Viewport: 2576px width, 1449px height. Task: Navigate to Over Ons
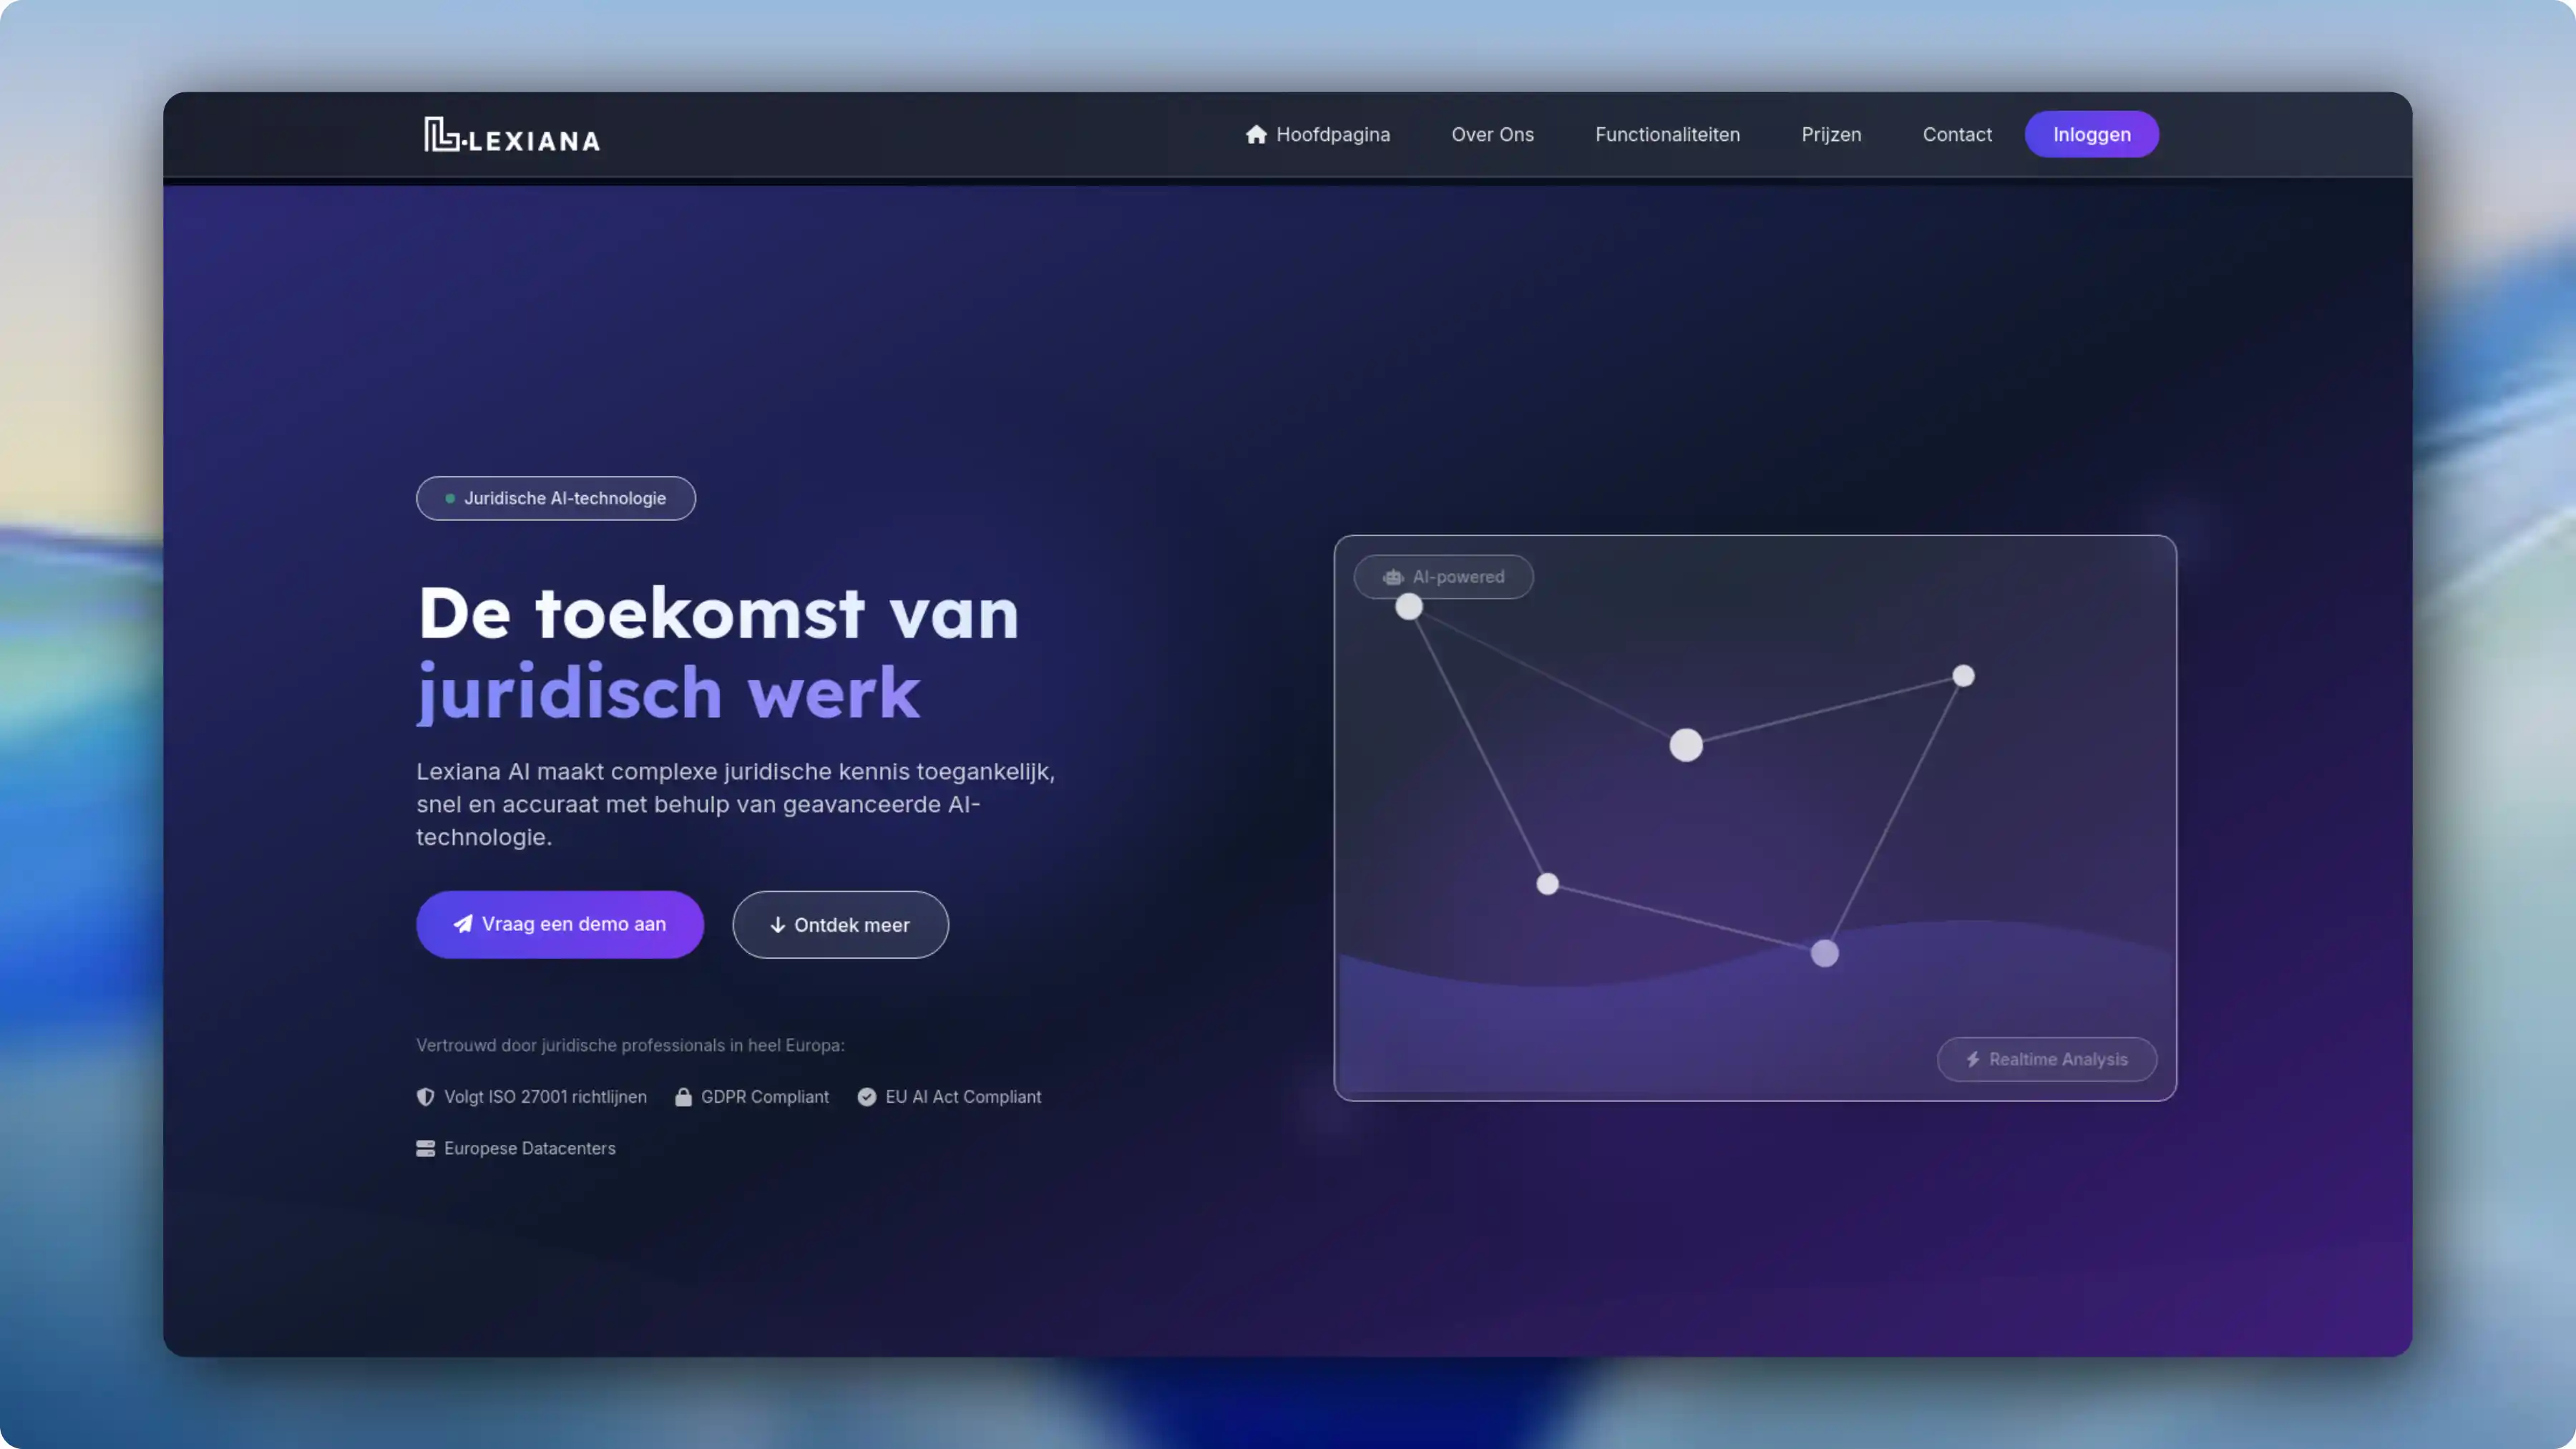coord(1493,134)
